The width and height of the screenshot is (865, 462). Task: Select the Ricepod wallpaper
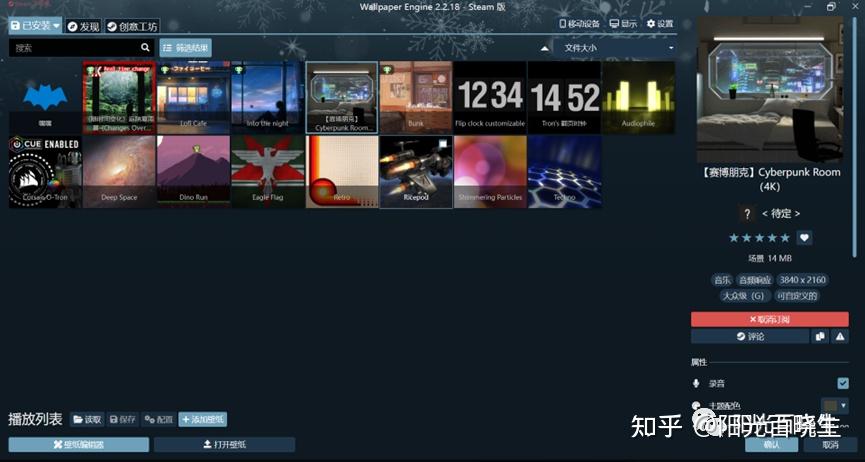point(416,172)
